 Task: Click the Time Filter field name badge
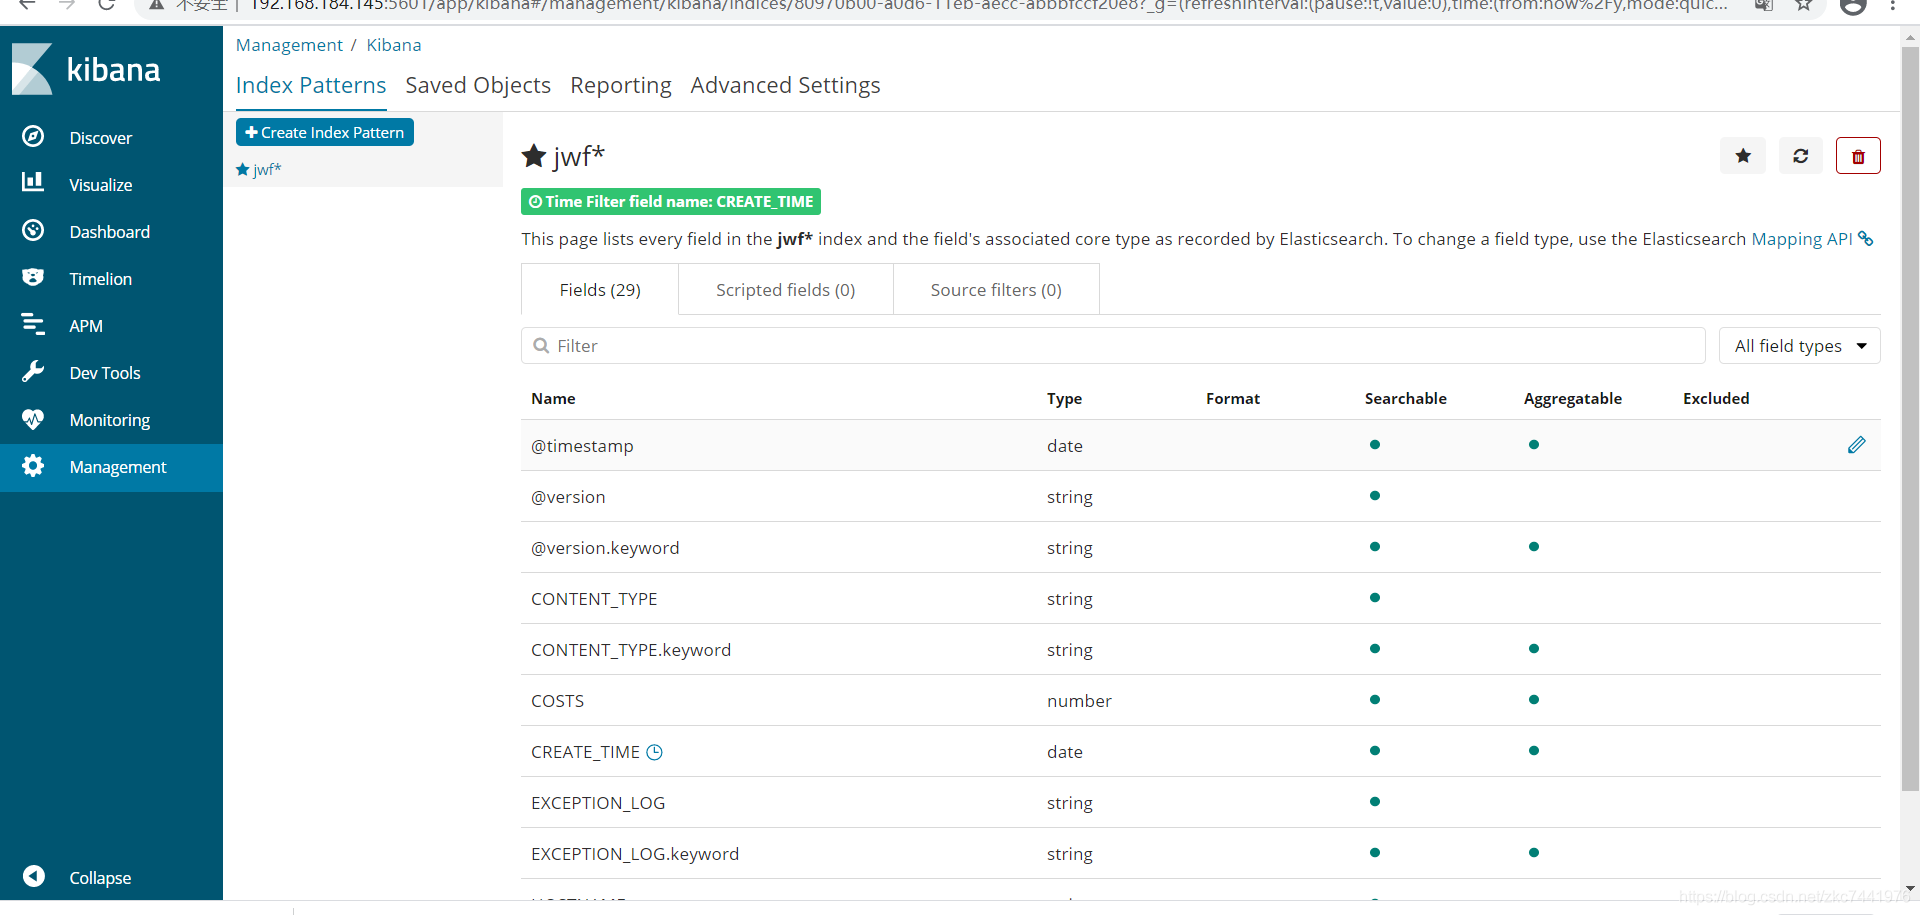tap(671, 201)
